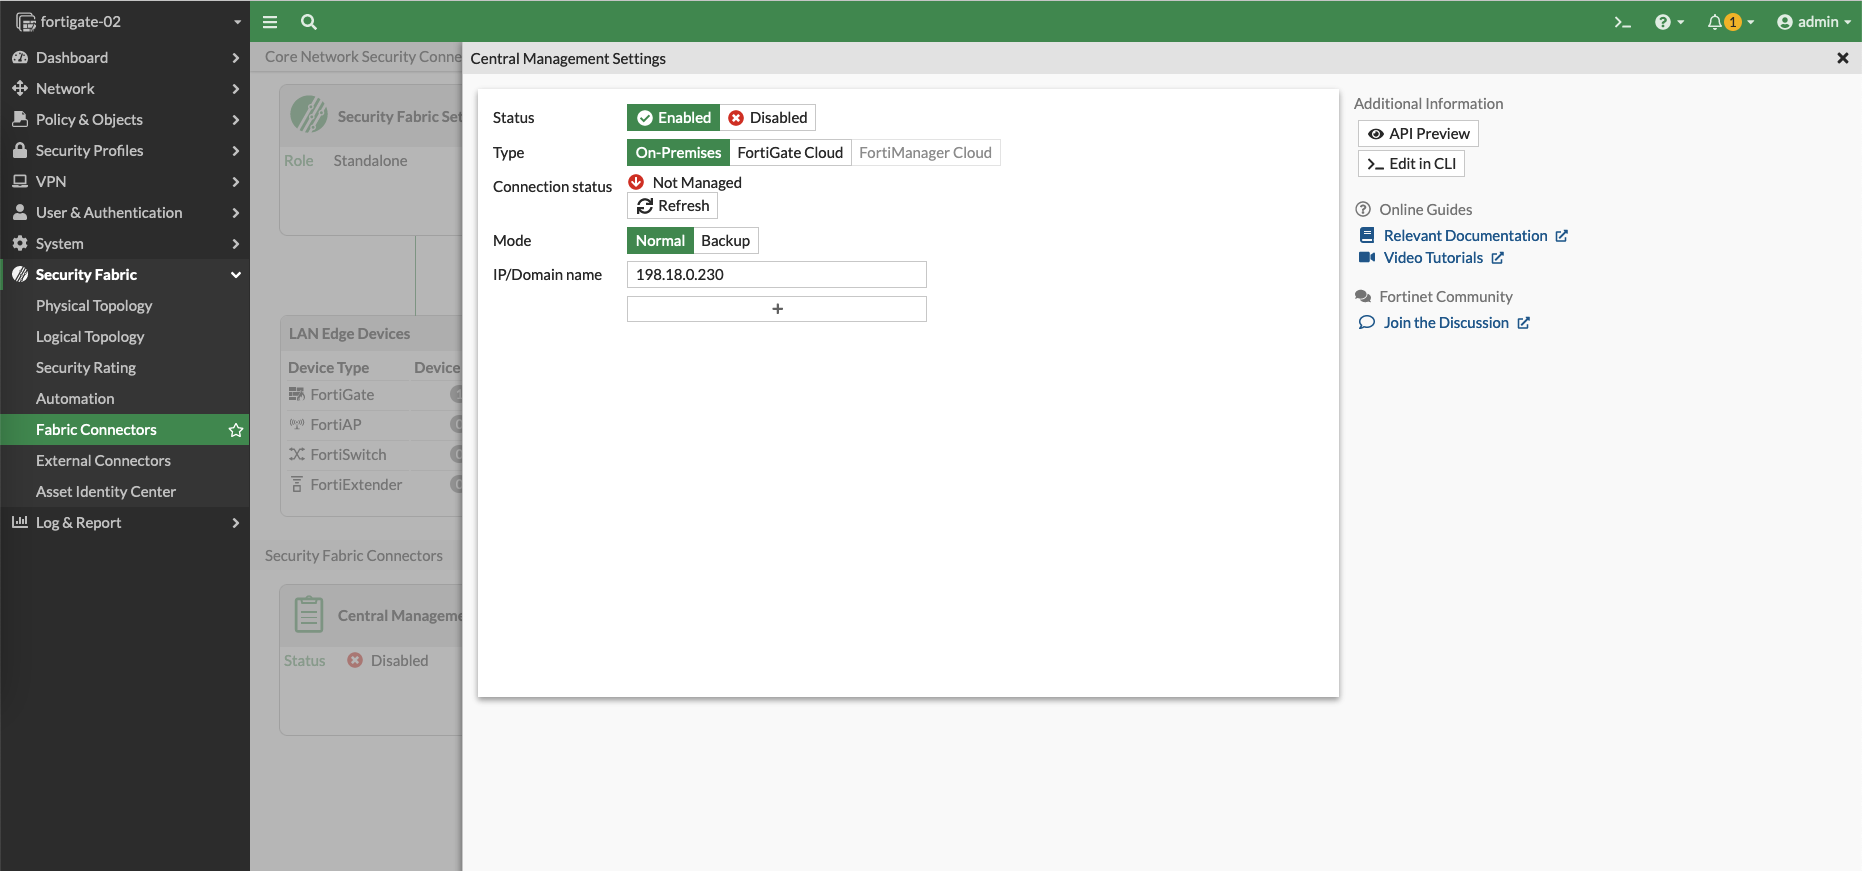
Task: Select FortiGate Cloud type
Action: (x=789, y=153)
